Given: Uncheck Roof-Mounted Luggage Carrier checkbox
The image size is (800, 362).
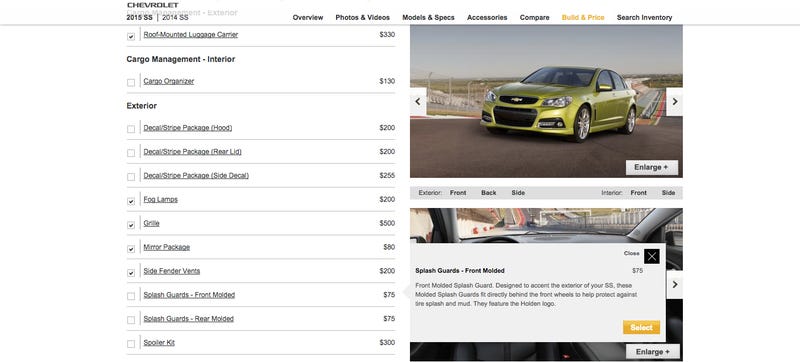Looking at the screenshot, I should 131,37.
